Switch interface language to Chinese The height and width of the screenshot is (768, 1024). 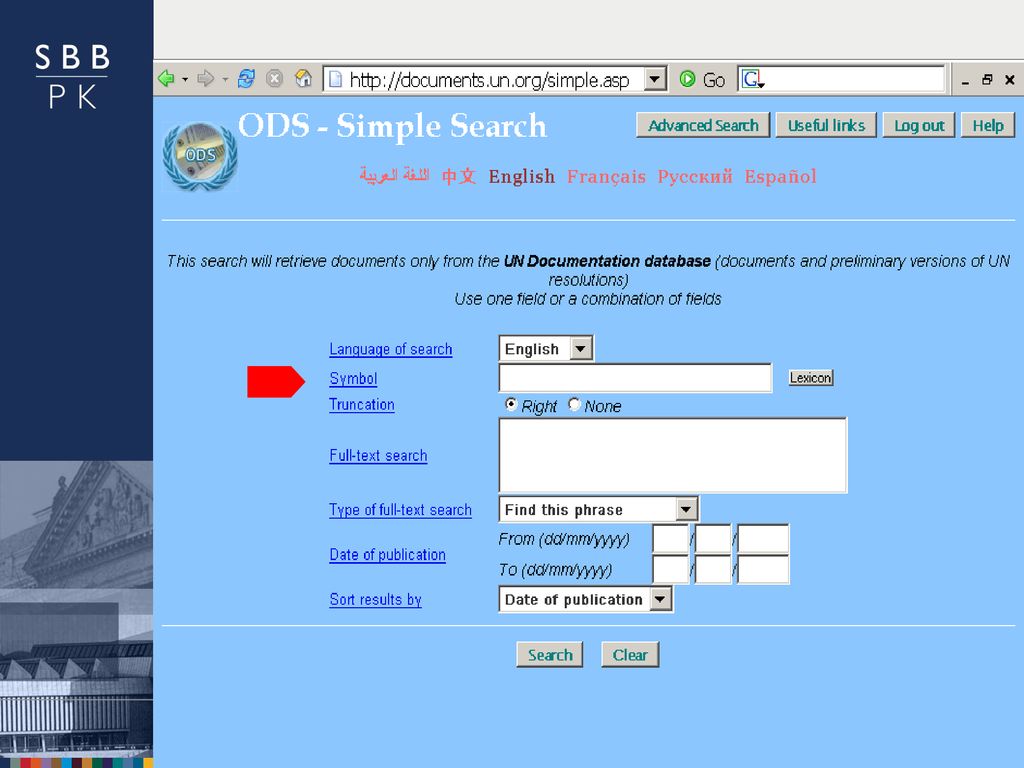459,176
